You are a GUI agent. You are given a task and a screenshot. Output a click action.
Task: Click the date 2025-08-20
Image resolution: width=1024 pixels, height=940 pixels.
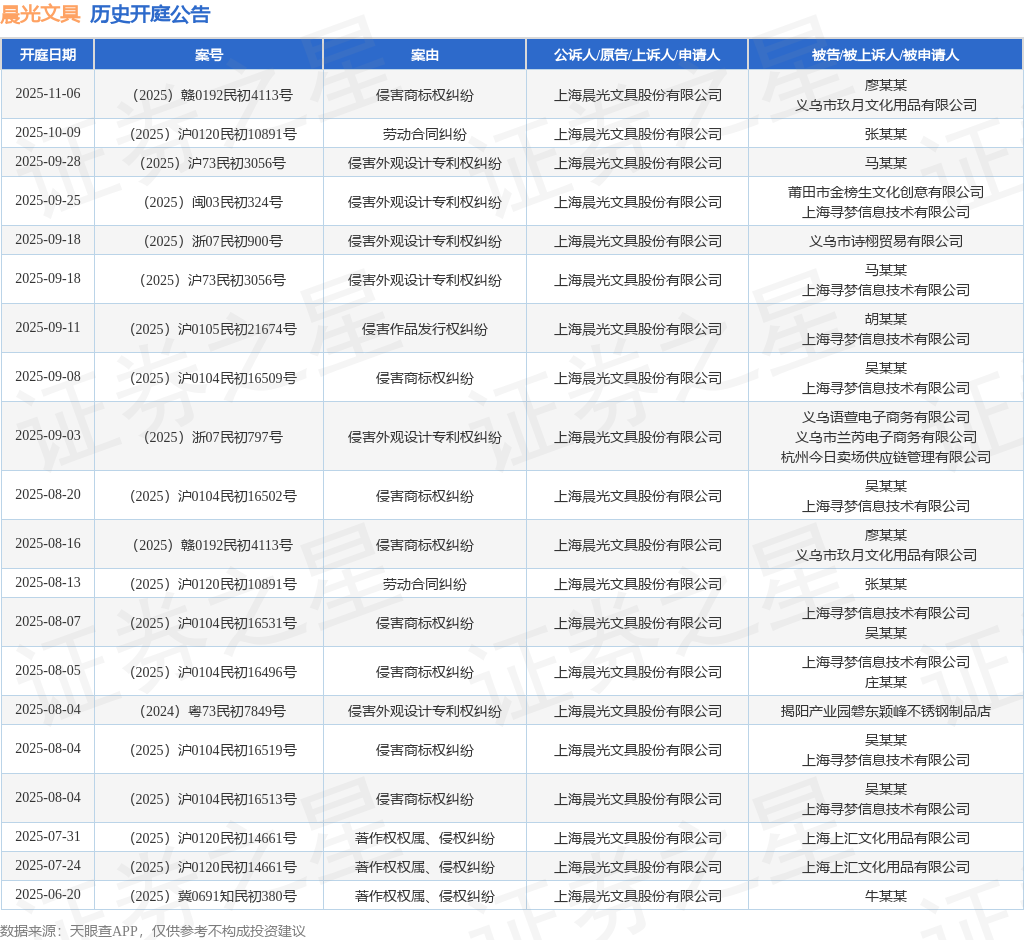pyautogui.click(x=48, y=494)
